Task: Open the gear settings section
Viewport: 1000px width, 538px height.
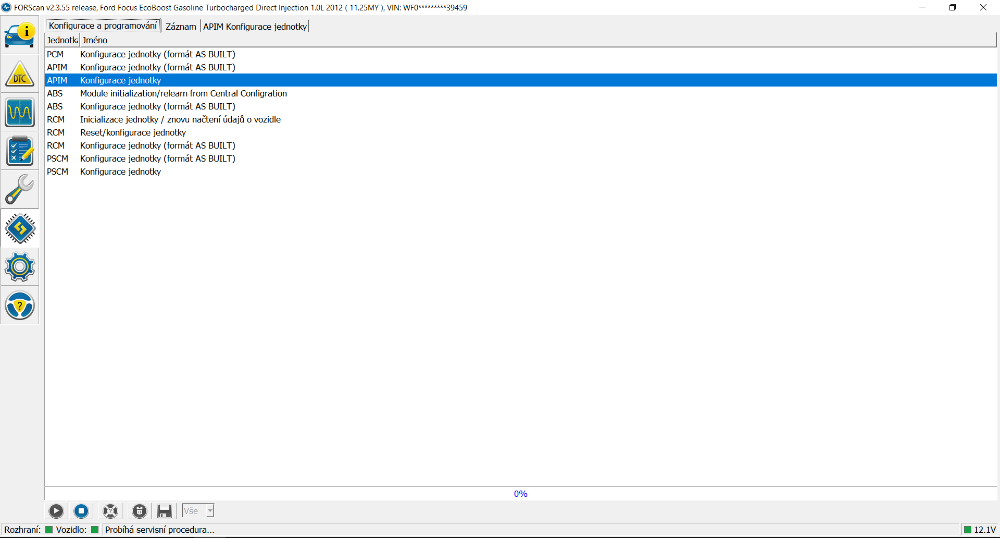Action: point(20,267)
